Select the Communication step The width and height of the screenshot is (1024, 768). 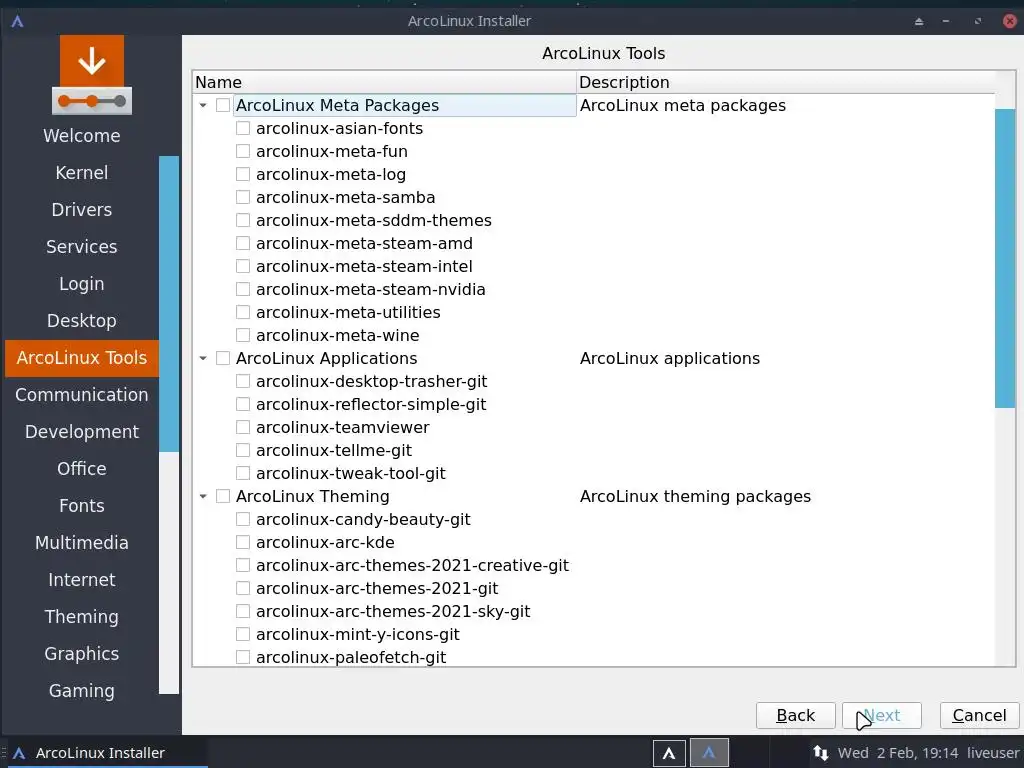coord(82,394)
